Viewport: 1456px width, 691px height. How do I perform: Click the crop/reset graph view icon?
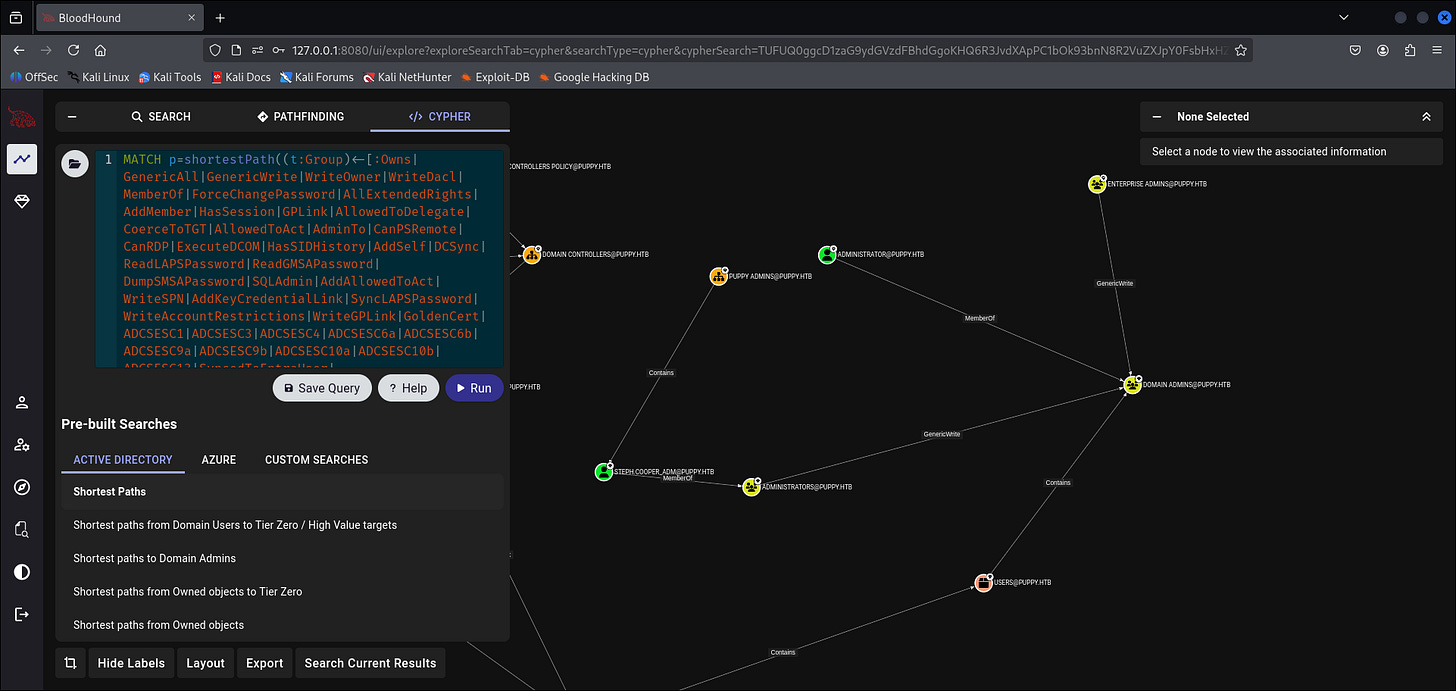pos(70,663)
